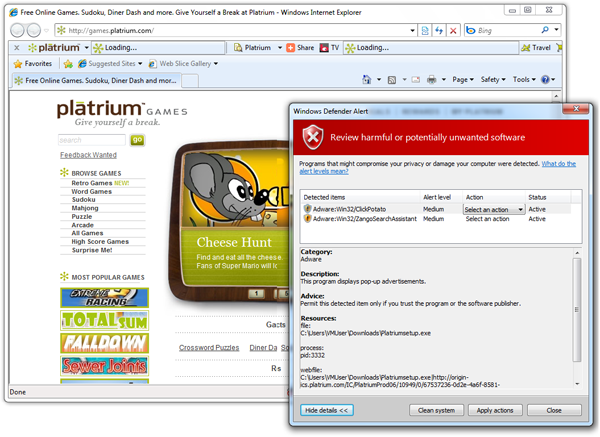Click the Extreme Racing game thumbnail
This screenshot has width=600, height=437.
[104, 298]
